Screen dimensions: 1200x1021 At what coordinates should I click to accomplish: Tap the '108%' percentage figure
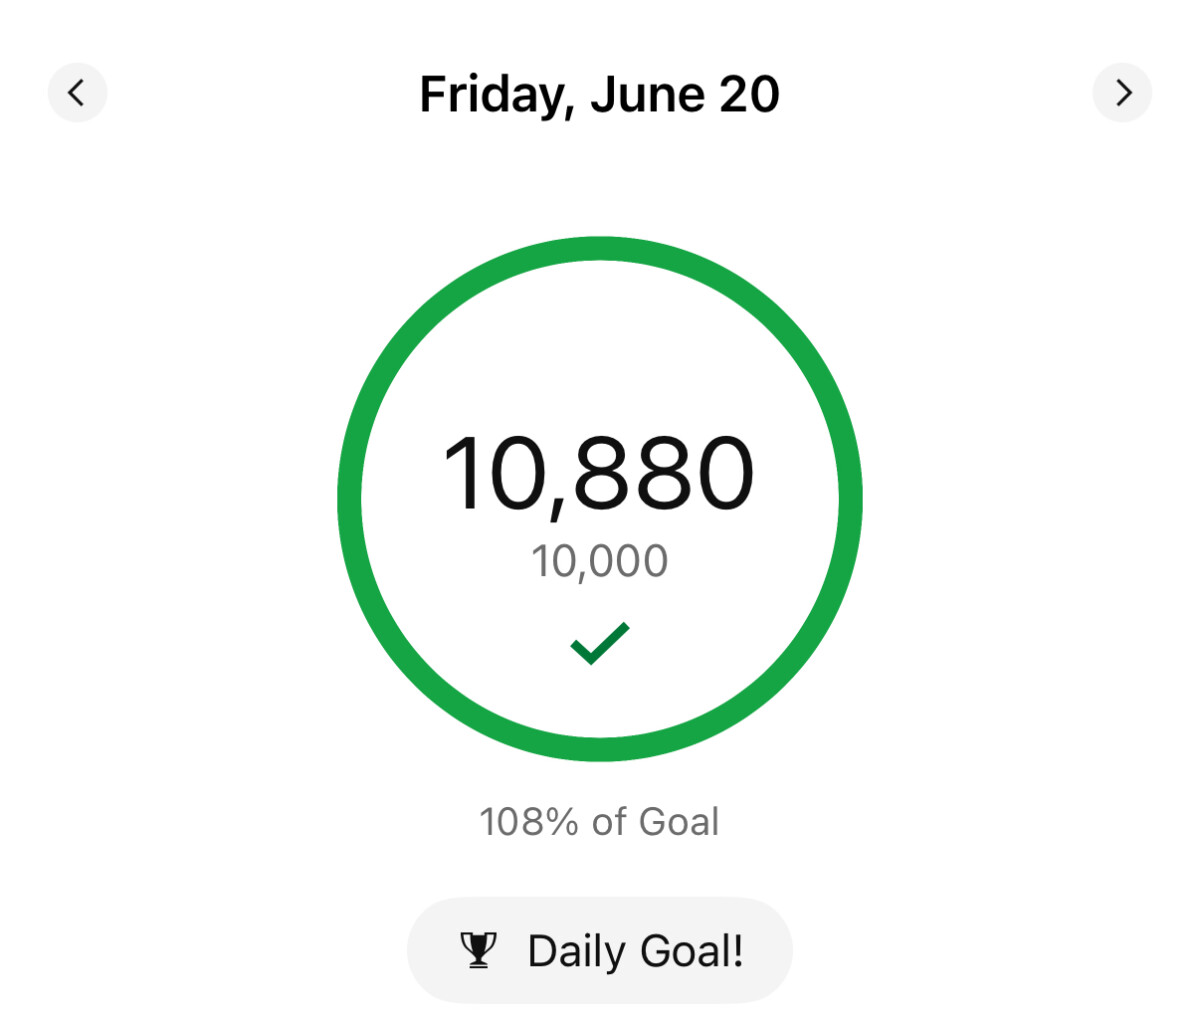(529, 822)
